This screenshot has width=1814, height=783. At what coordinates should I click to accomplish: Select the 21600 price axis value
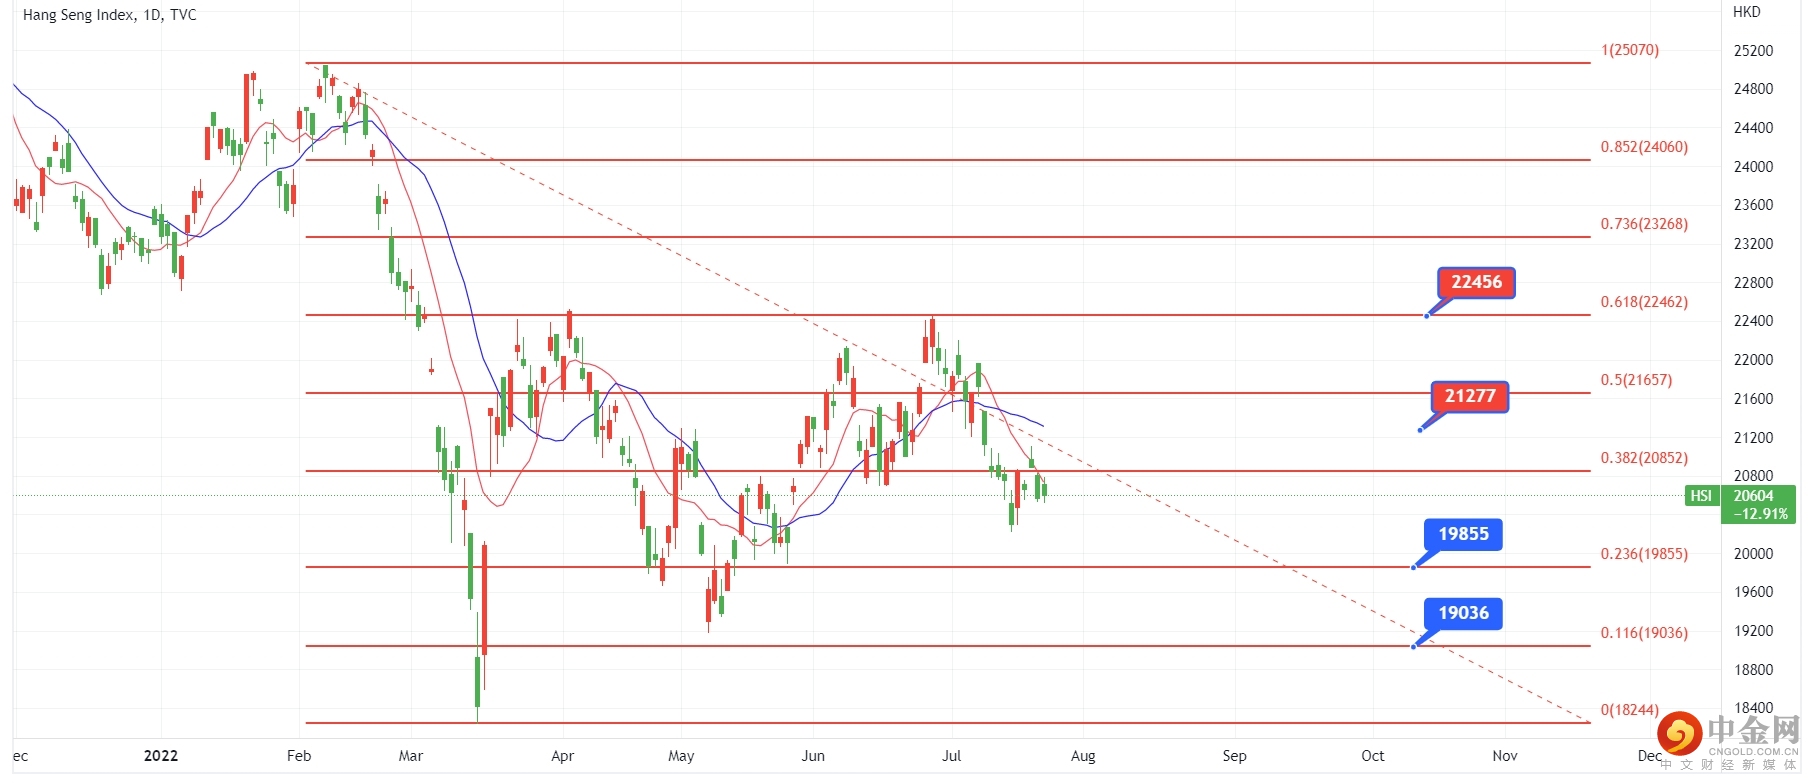[1753, 399]
